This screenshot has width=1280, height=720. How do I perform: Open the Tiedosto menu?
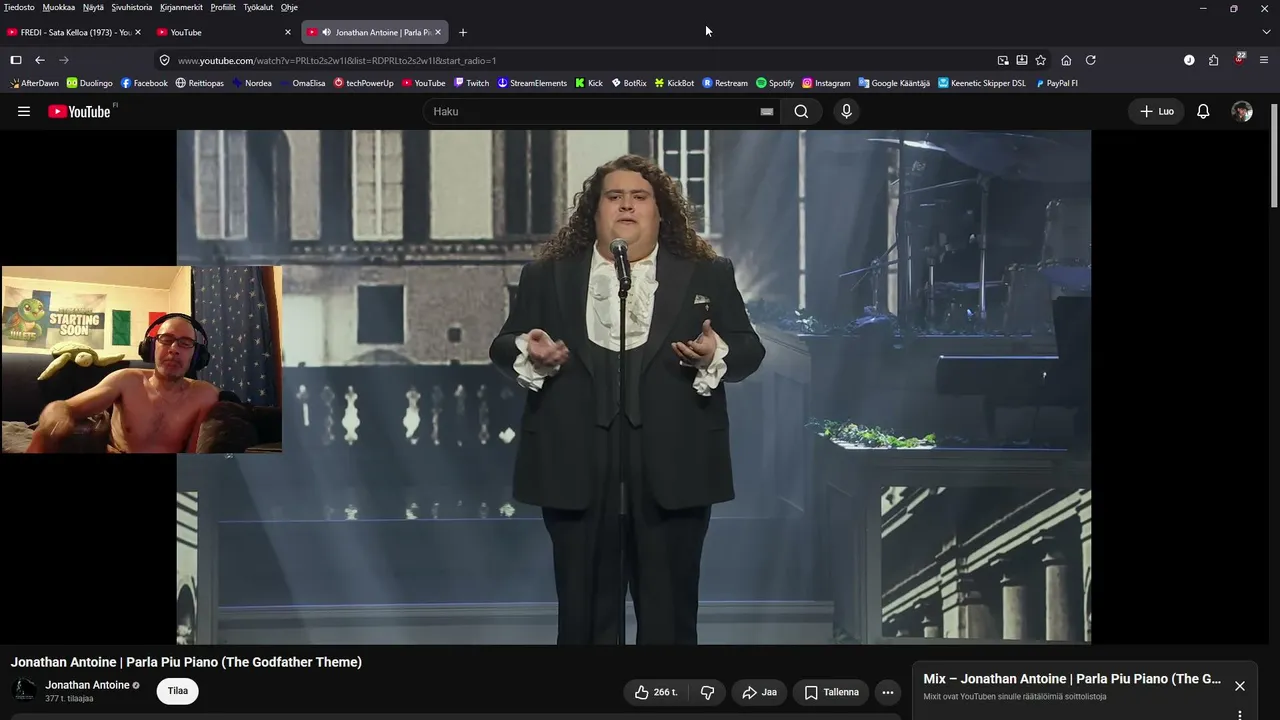[19, 7]
